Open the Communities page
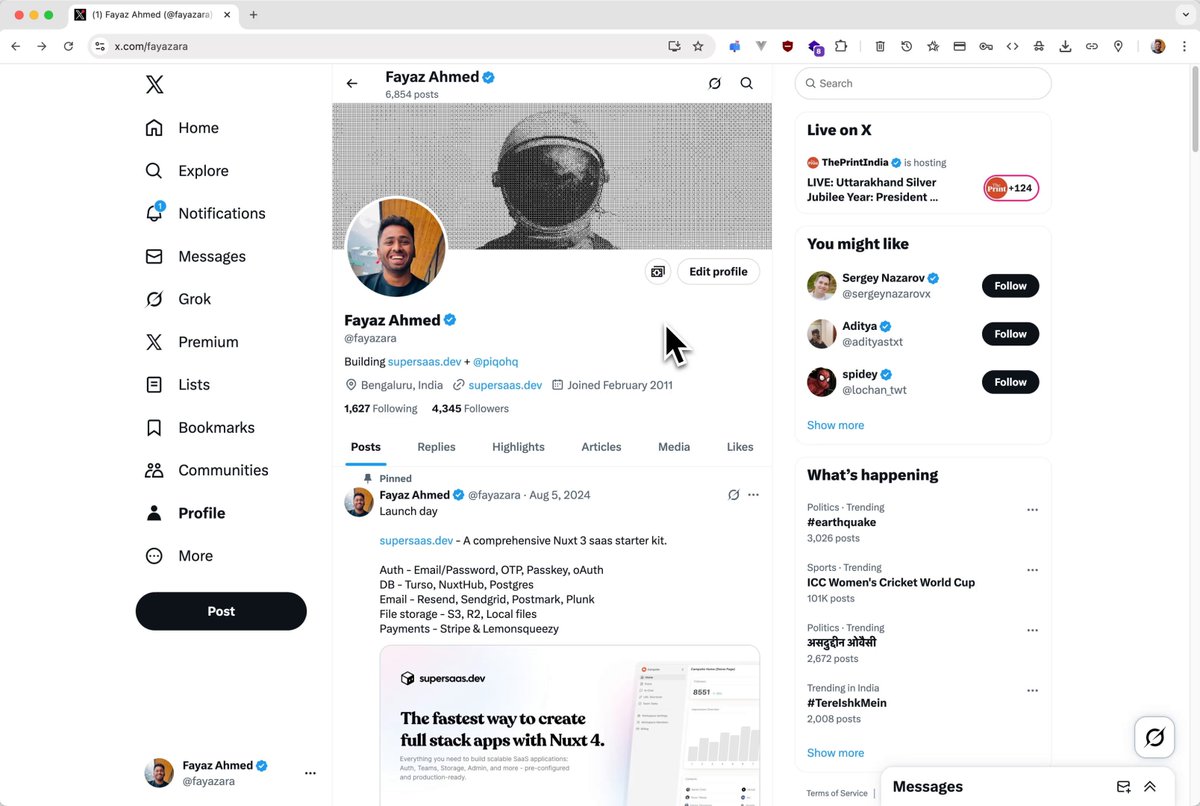This screenshot has height=806, width=1200. pyautogui.click(x=207, y=470)
